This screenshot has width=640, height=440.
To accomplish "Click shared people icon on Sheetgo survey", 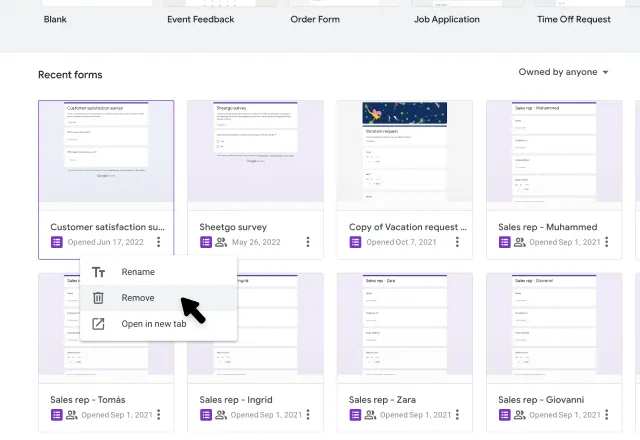I will pyautogui.click(x=221, y=242).
